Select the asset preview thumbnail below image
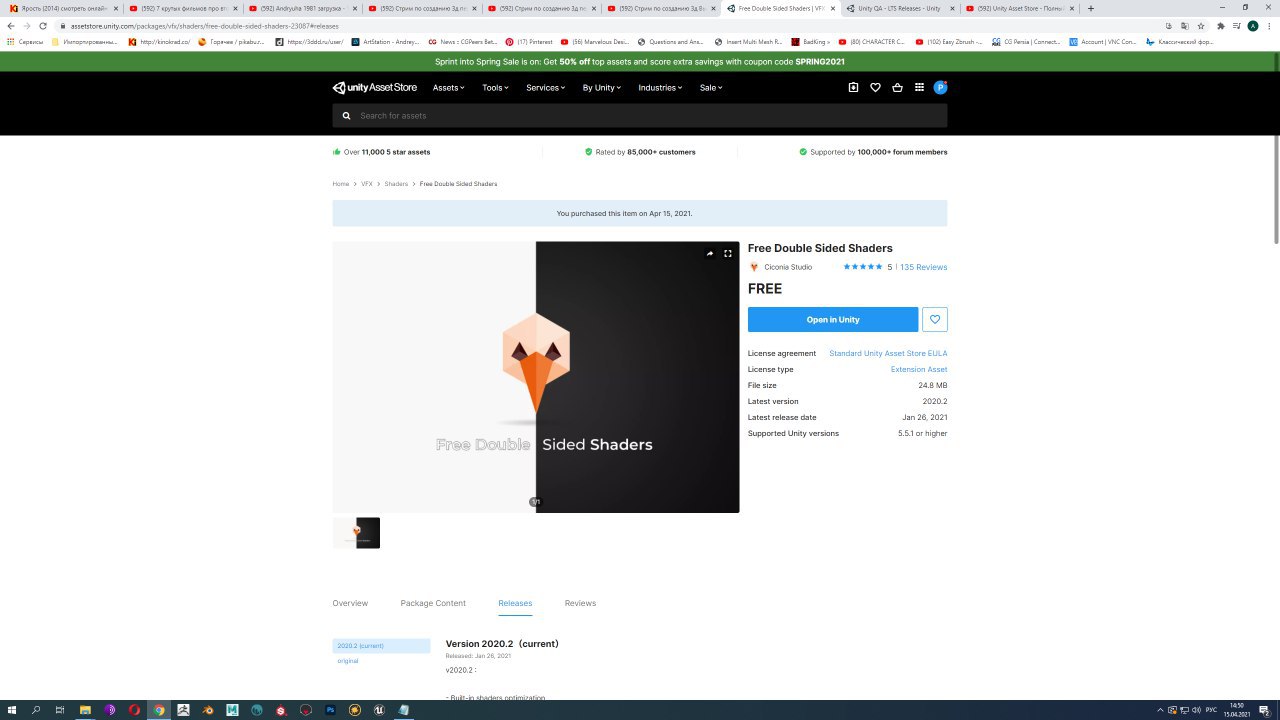Screen dimensions: 1280x720 pyautogui.click(x=356, y=533)
